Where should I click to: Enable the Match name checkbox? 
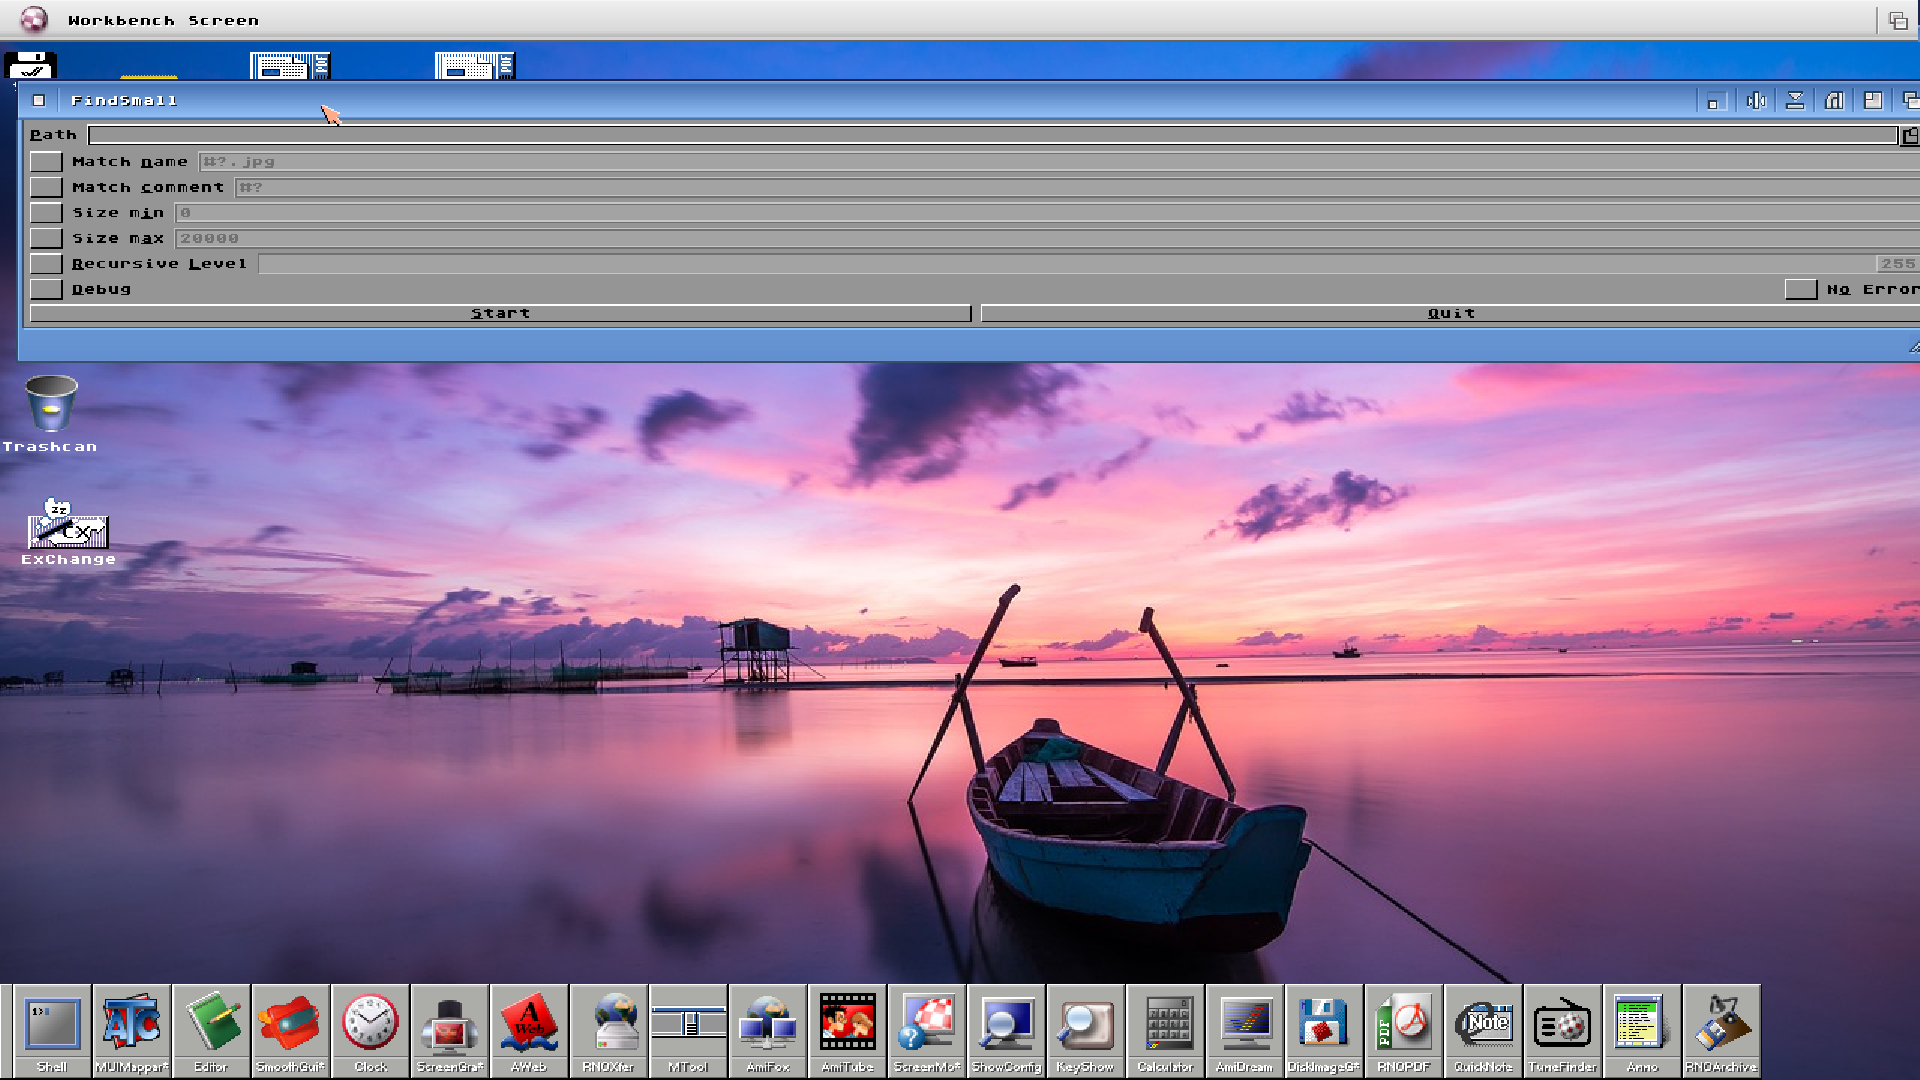(x=46, y=162)
